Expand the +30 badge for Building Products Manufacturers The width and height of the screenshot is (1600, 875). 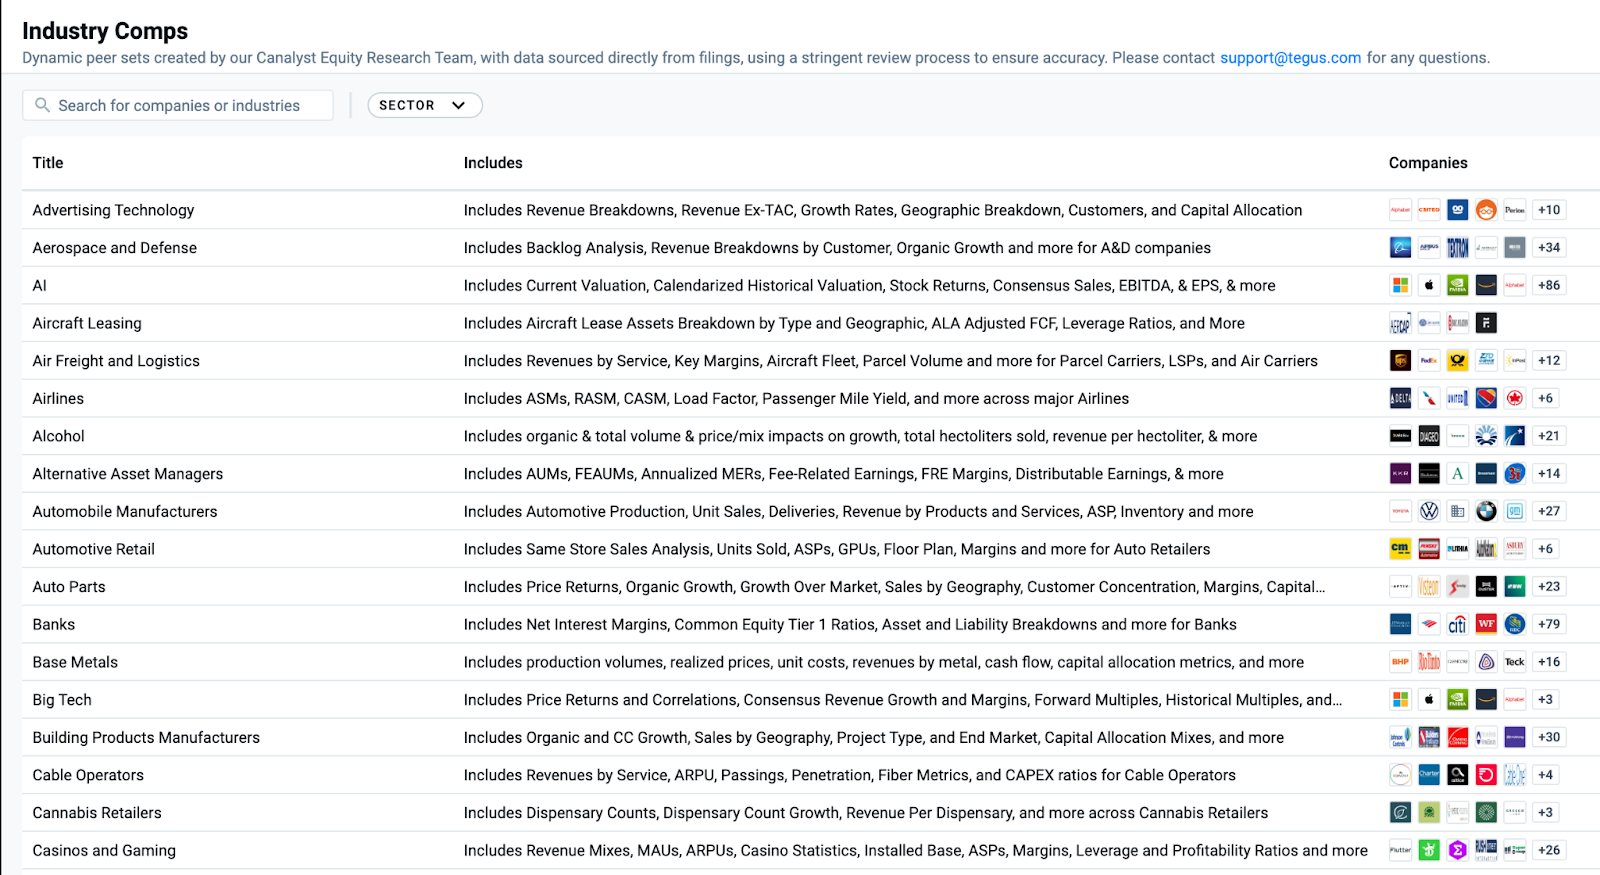tap(1549, 737)
